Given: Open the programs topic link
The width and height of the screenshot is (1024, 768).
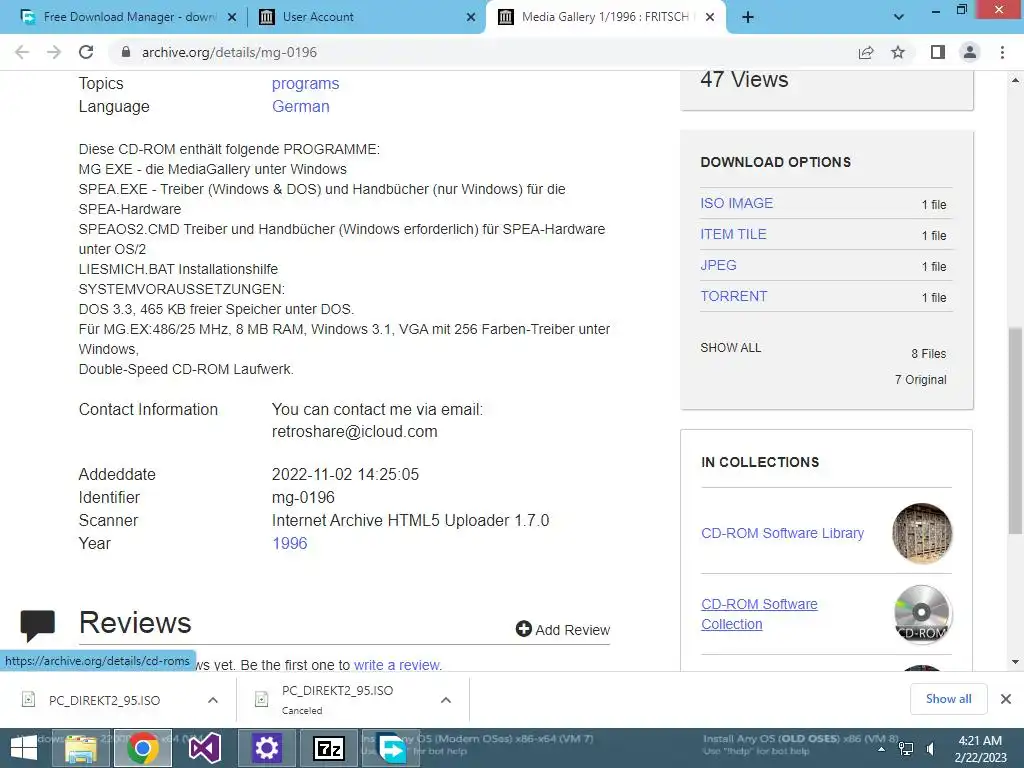Looking at the screenshot, I should point(306,84).
